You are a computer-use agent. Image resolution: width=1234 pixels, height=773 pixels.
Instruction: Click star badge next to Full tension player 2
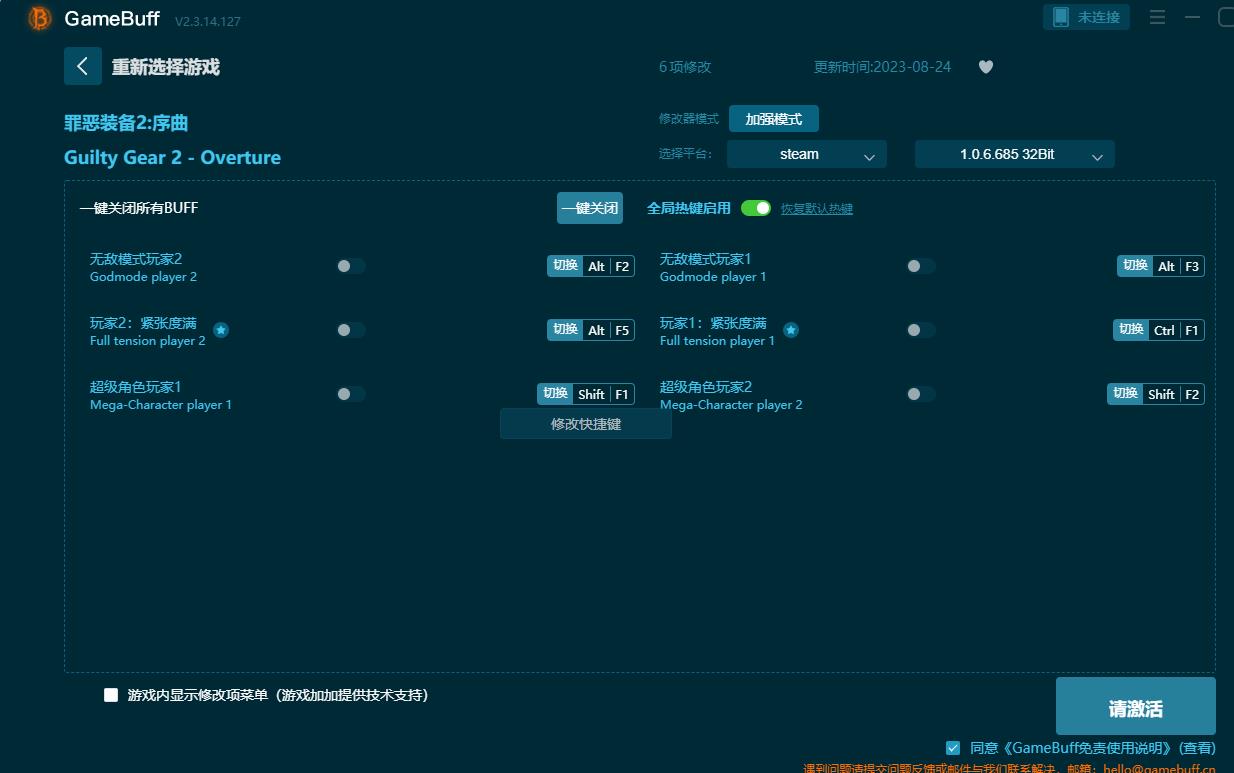pos(221,330)
